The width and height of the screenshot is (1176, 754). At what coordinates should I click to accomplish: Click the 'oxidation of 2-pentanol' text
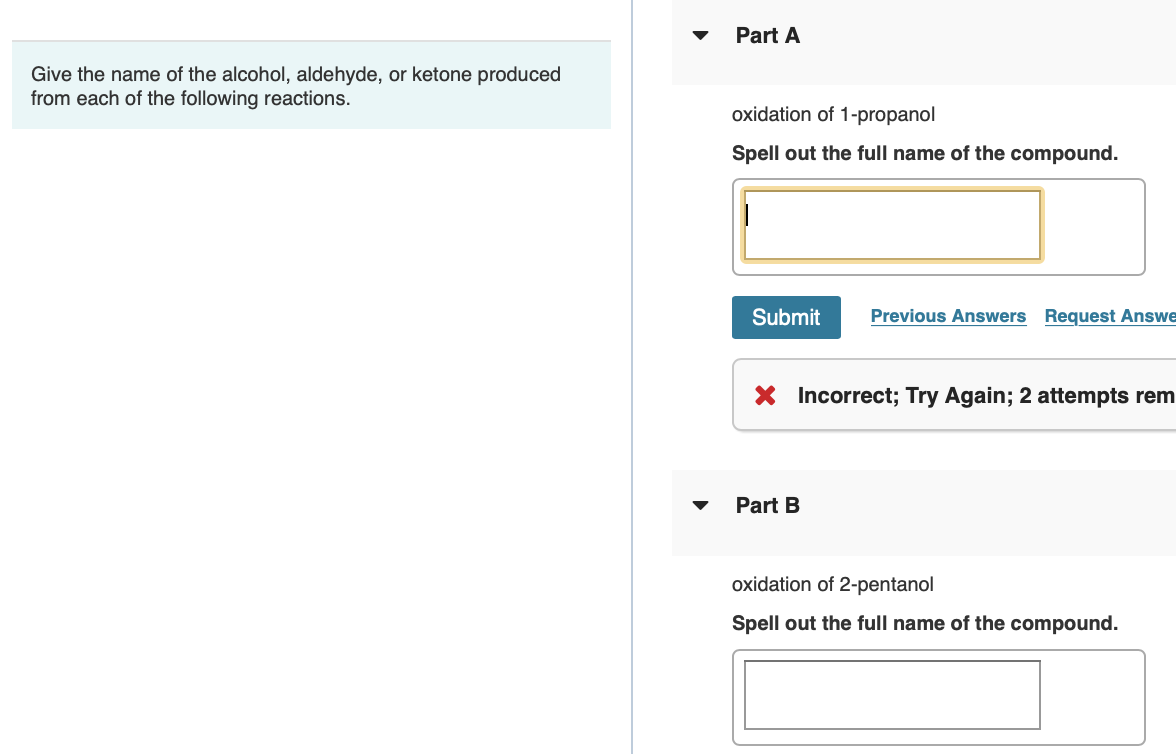coord(833,584)
